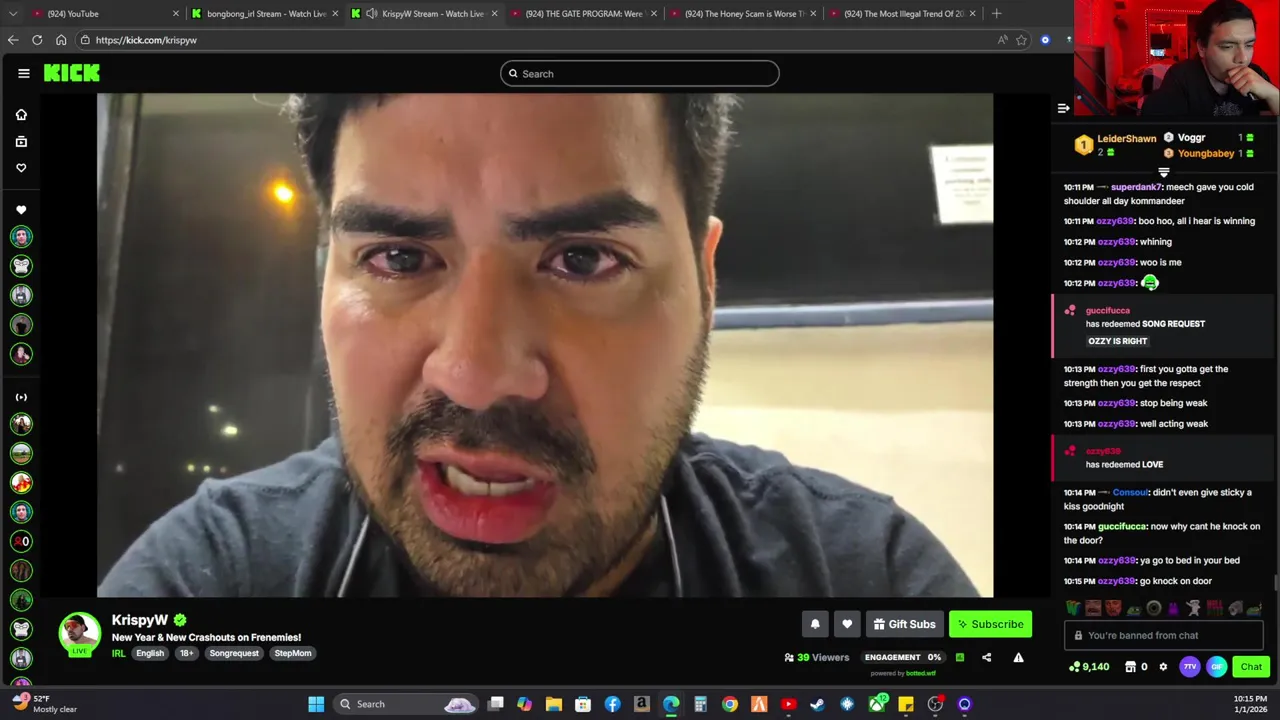Expand the leaderboard chevron below gifters

coord(1163,172)
